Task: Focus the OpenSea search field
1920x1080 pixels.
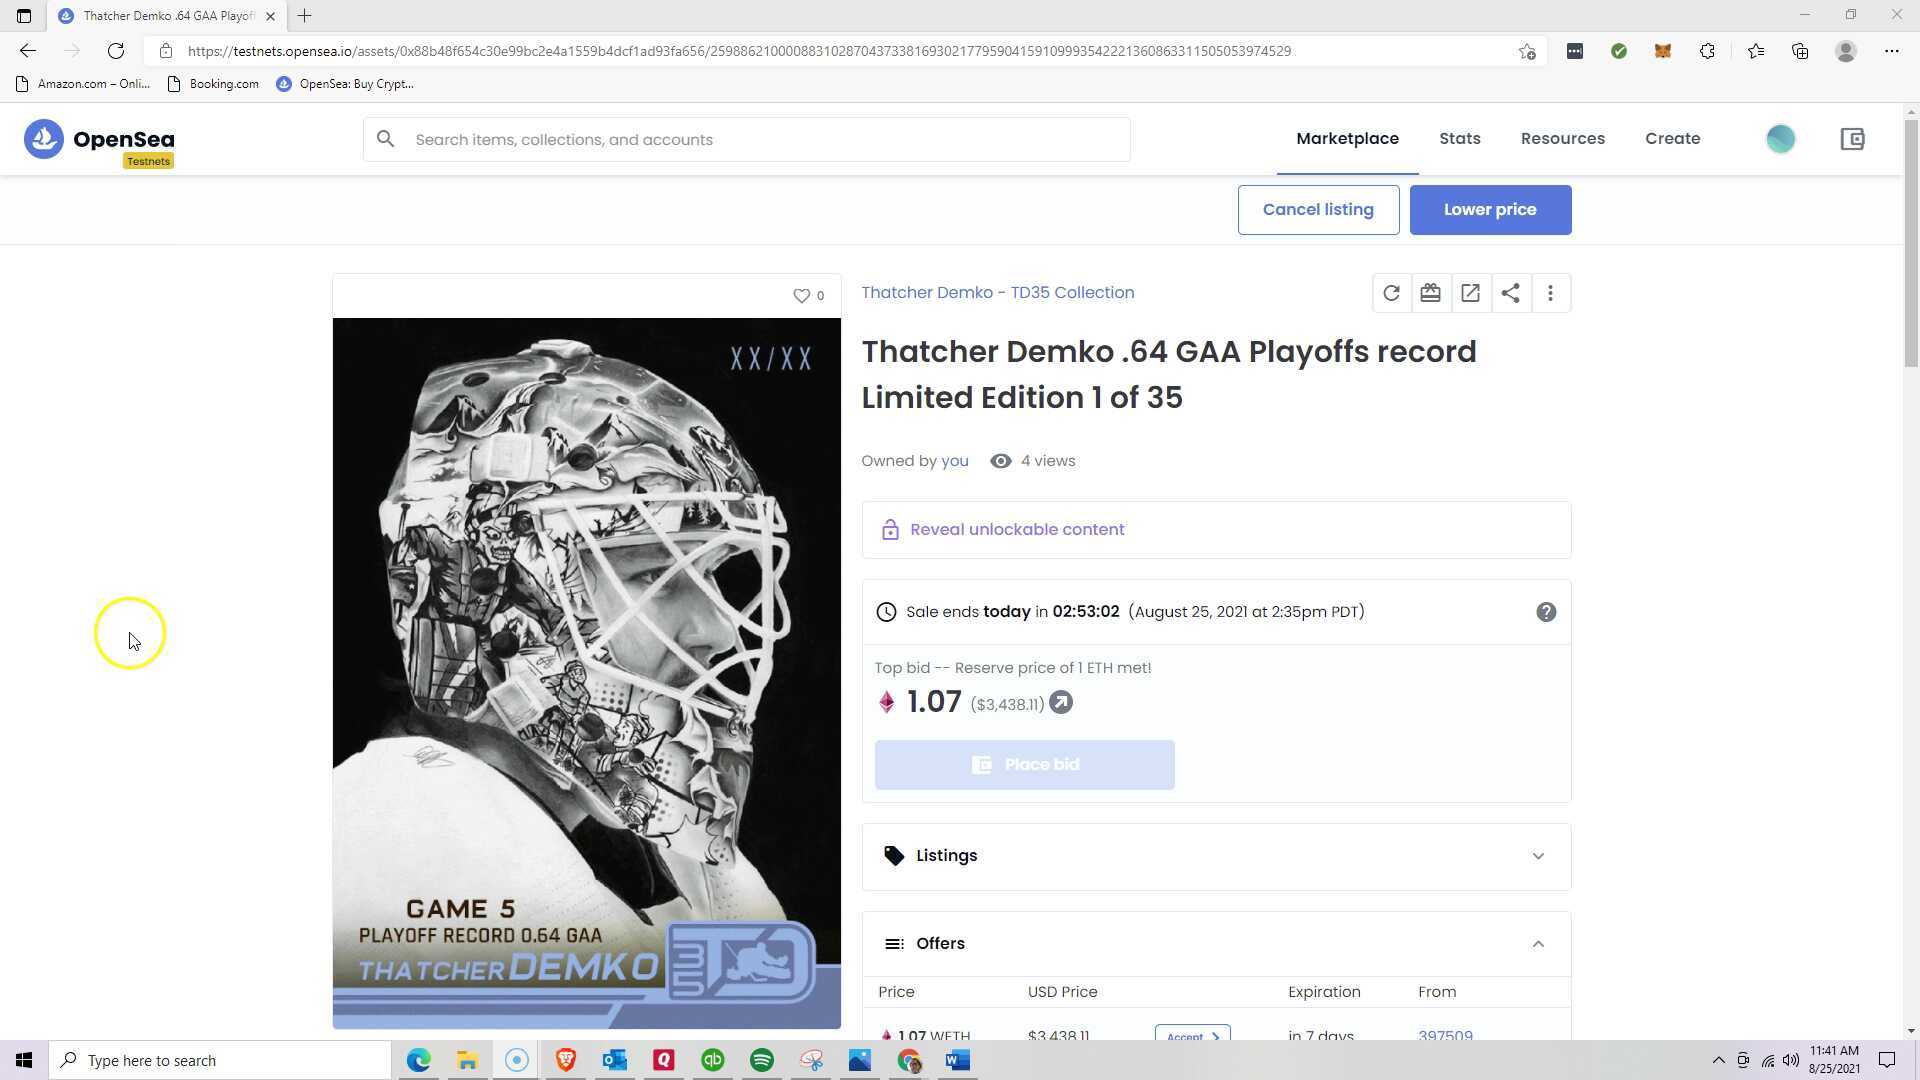Action: pyautogui.click(x=747, y=140)
